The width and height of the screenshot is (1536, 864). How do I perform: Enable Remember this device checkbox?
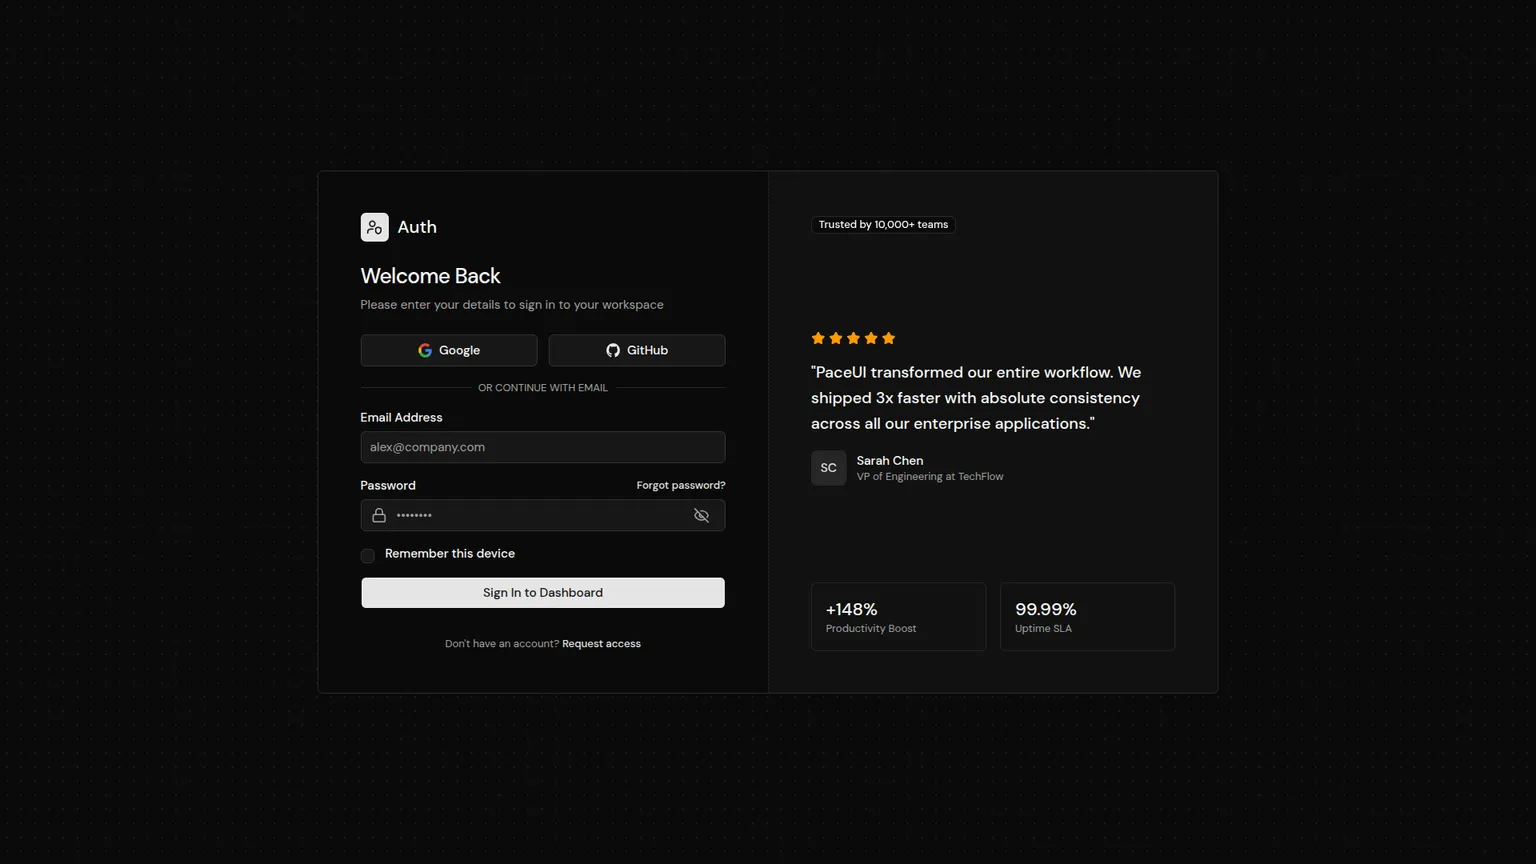[368, 555]
